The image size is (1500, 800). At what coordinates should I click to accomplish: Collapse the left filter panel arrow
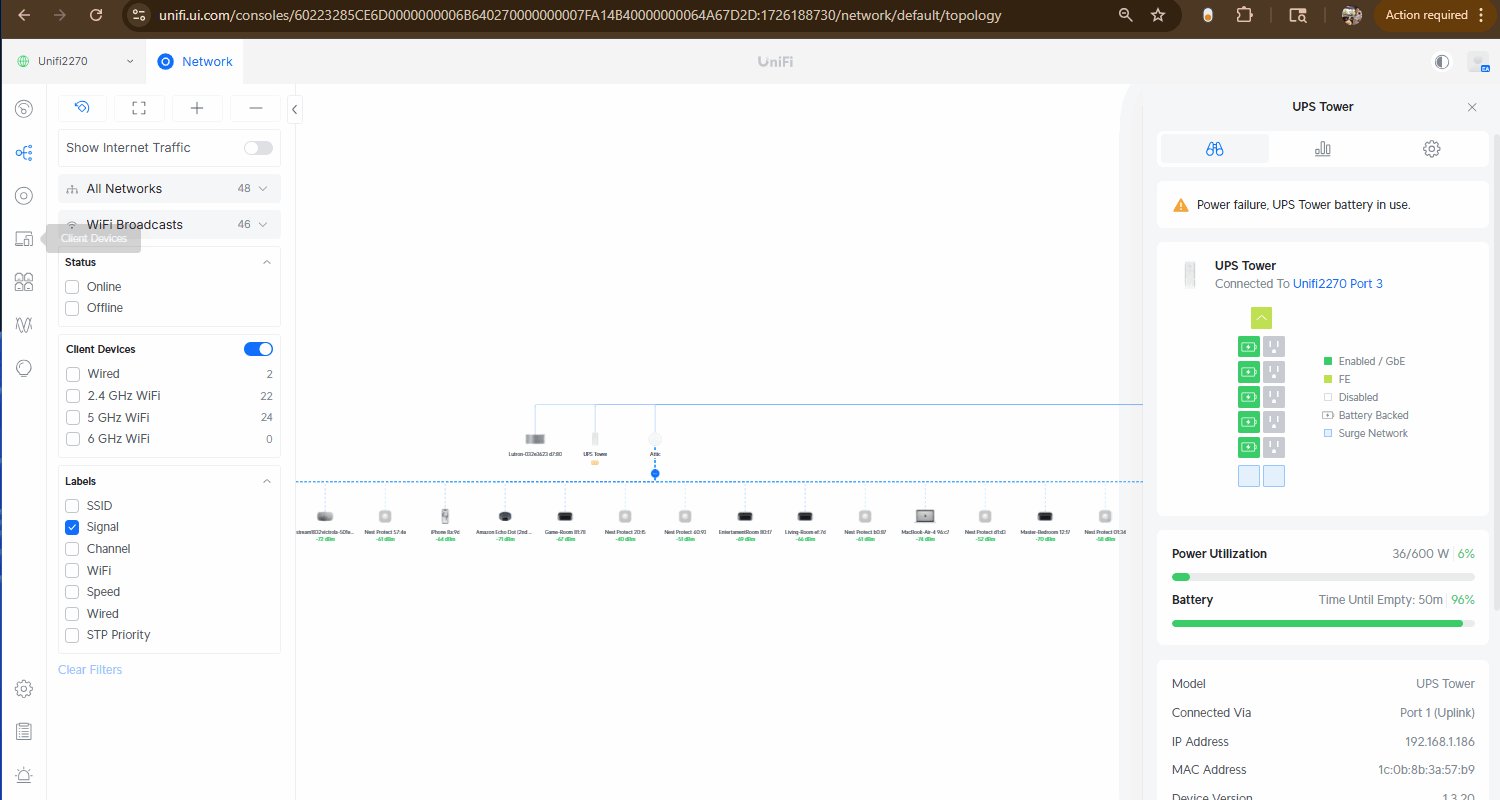(x=295, y=109)
